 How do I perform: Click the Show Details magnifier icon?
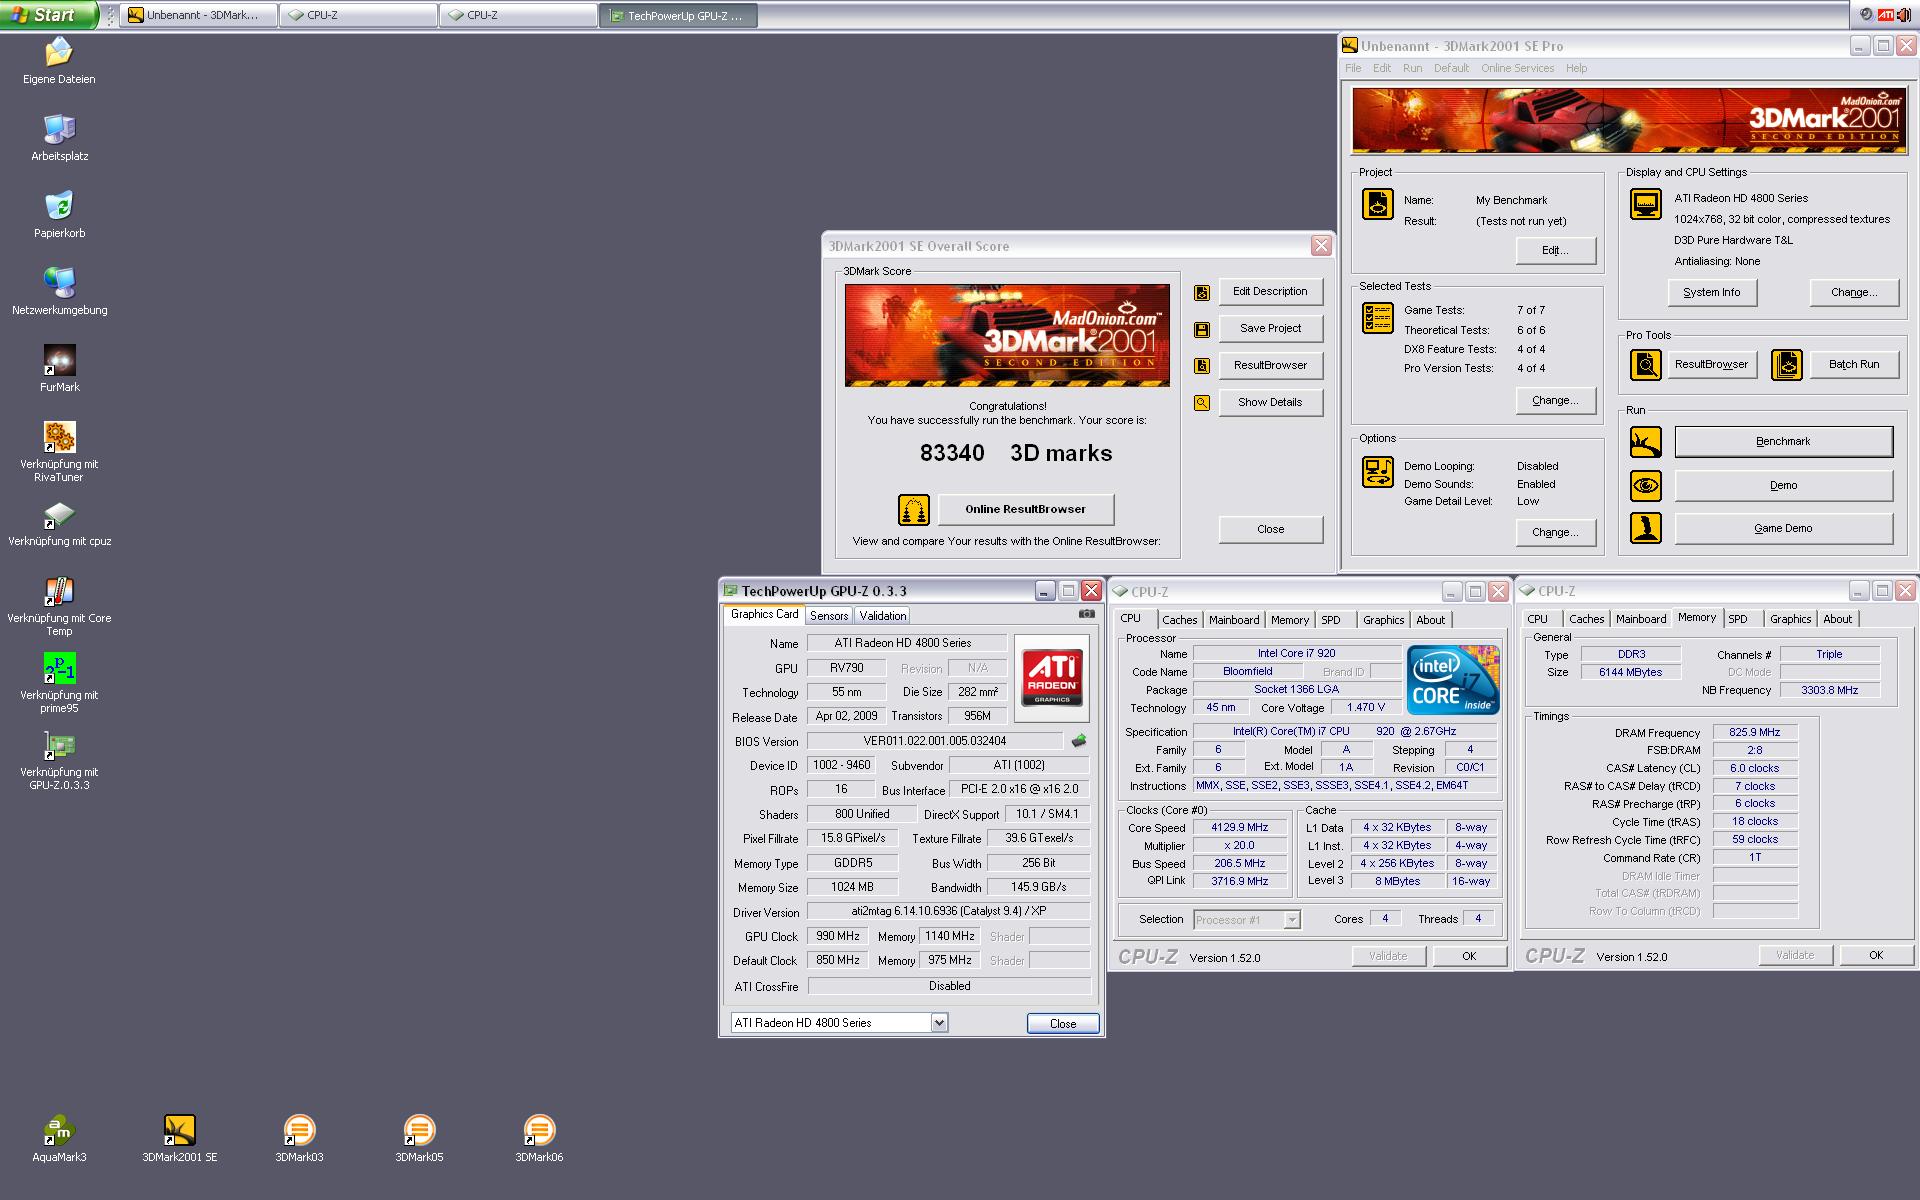point(1202,403)
